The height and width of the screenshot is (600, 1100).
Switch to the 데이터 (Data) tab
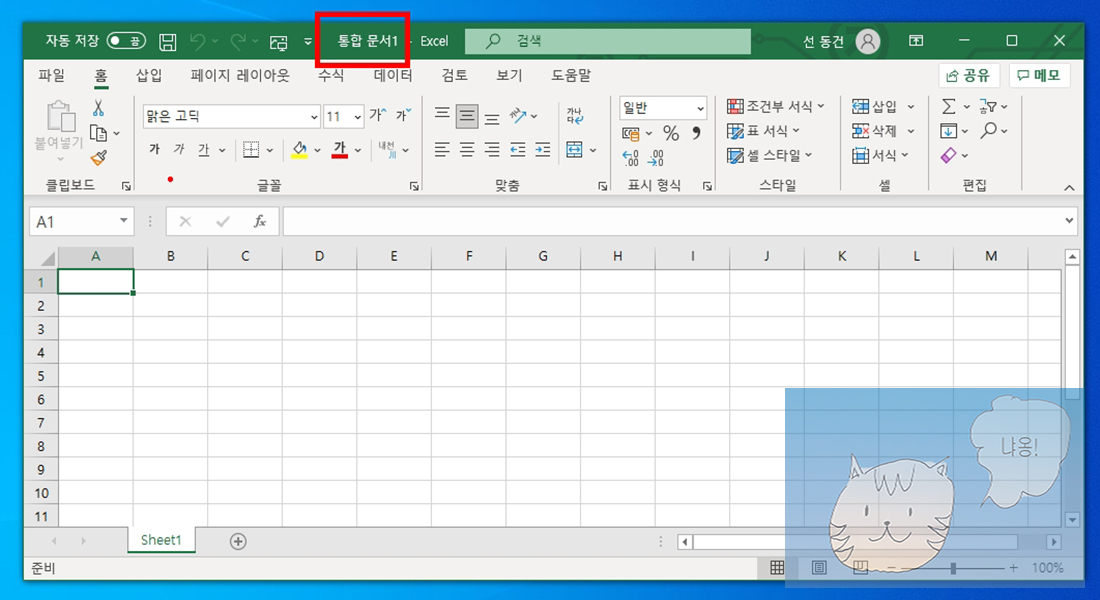click(x=393, y=75)
